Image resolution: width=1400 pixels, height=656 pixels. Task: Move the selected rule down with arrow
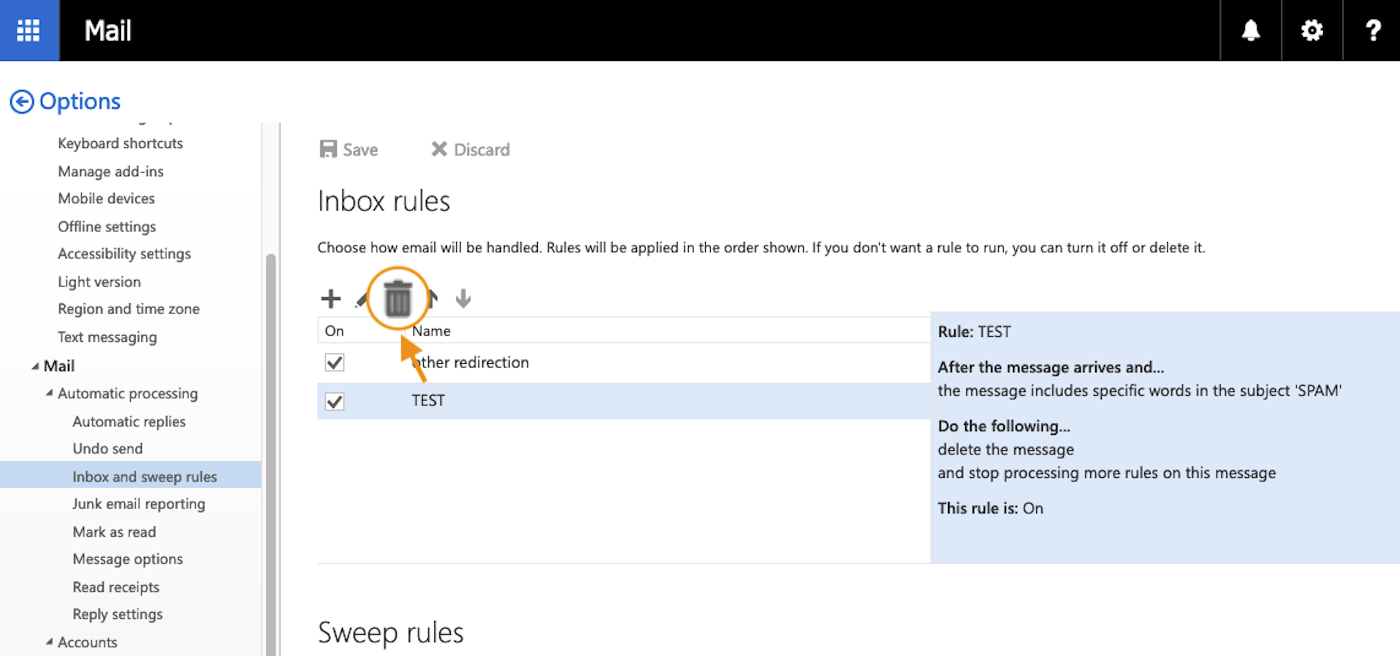point(462,298)
